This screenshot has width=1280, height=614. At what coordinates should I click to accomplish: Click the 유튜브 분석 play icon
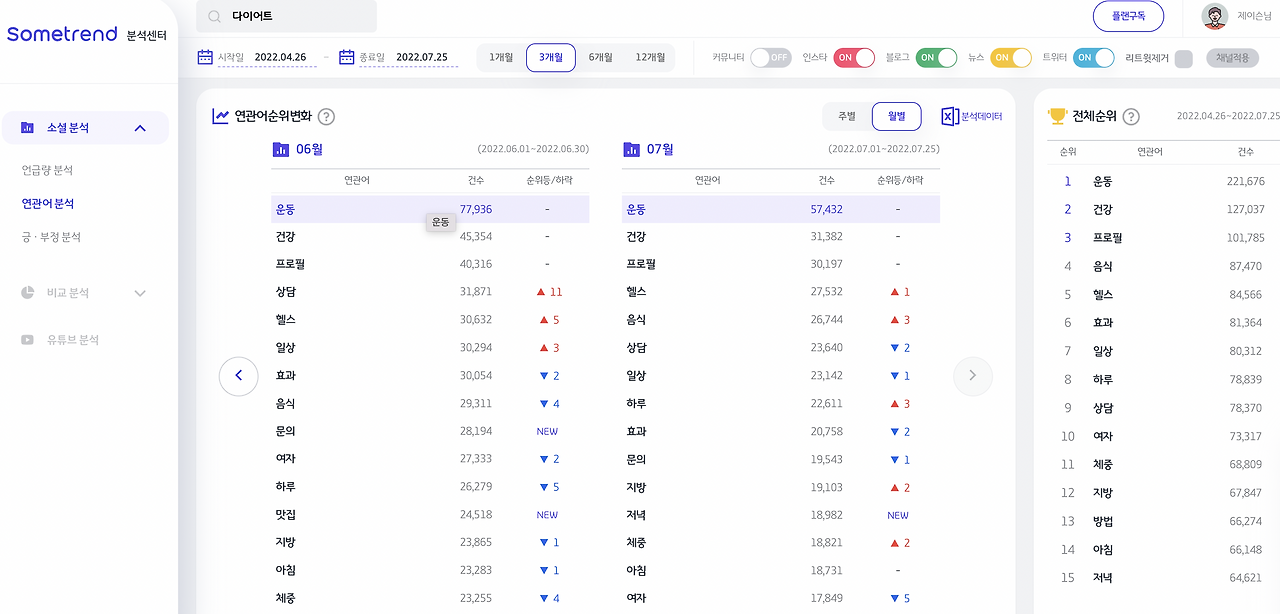coord(27,340)
